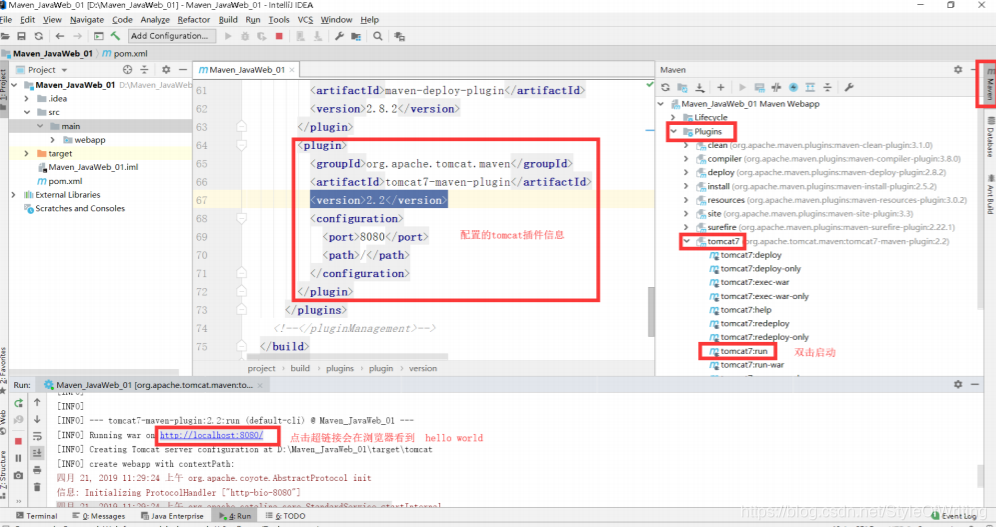Screen dimensions: 996x530
Task: Click the Save All toolbar icon
Action: [22, 36]
